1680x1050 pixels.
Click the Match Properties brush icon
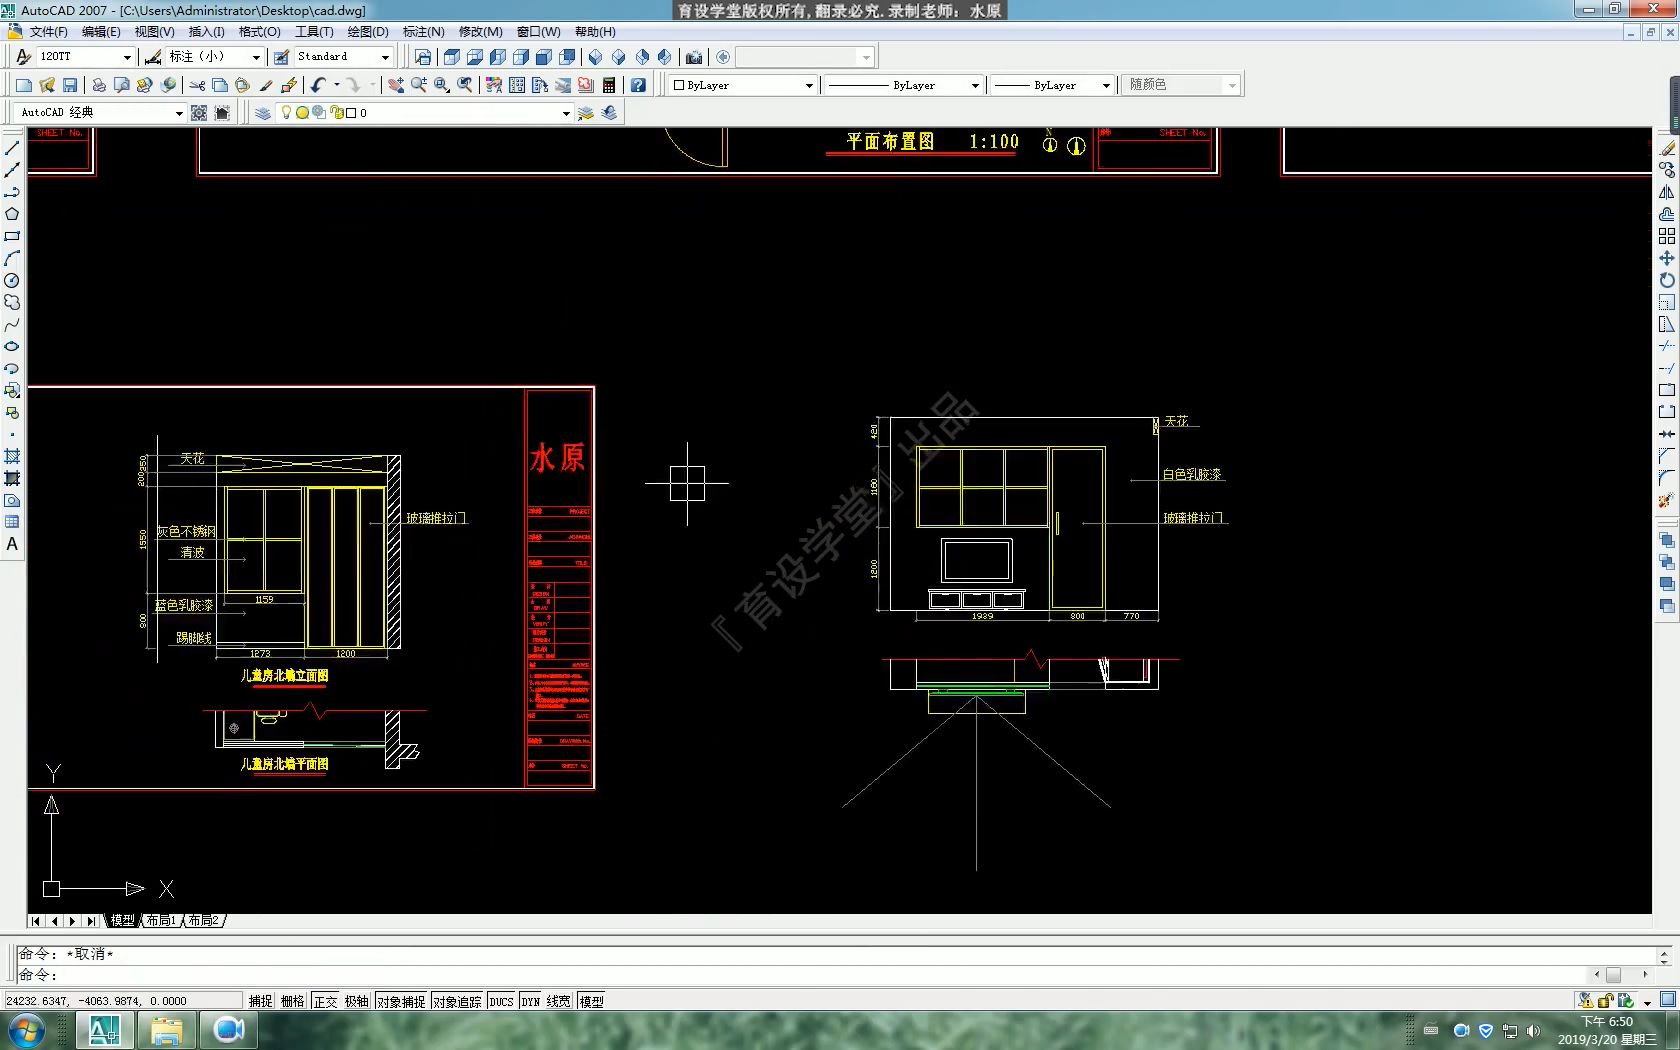(x=266, y=85)
